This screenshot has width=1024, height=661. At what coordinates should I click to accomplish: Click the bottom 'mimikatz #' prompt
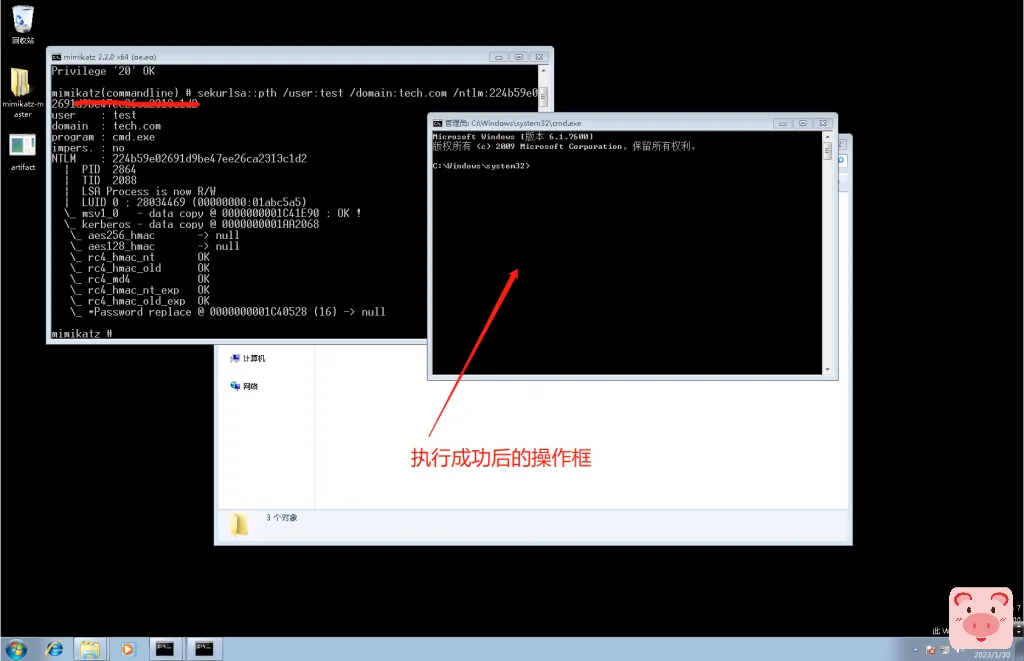[x=82, y=334]
